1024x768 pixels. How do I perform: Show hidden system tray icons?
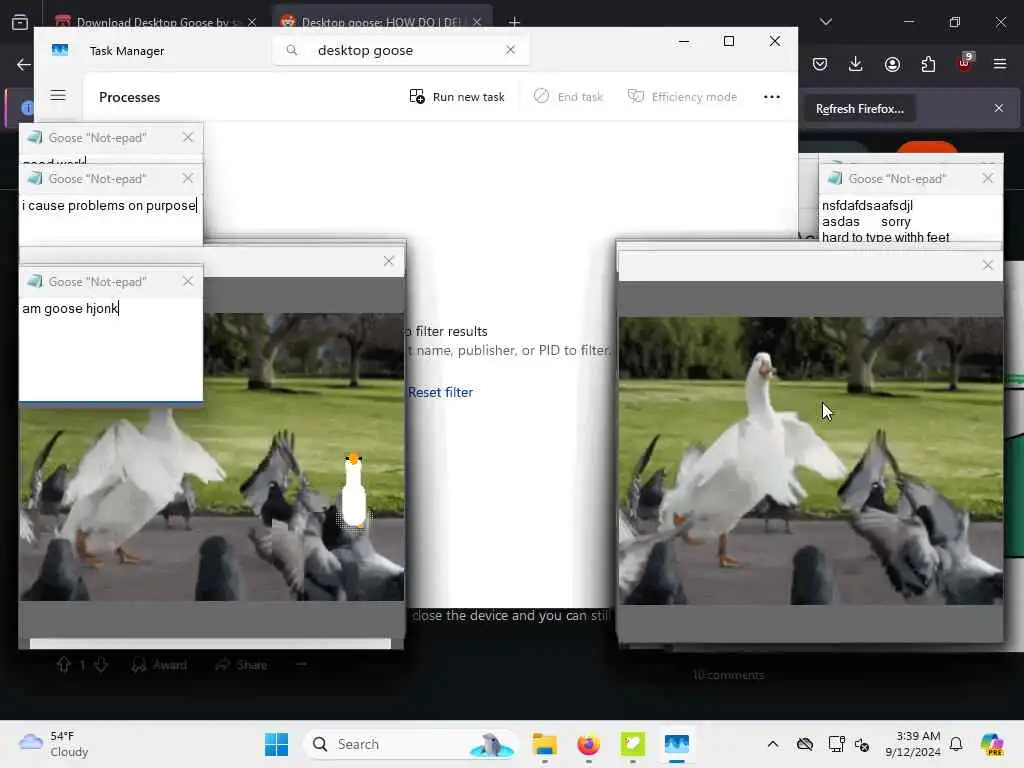772,744
